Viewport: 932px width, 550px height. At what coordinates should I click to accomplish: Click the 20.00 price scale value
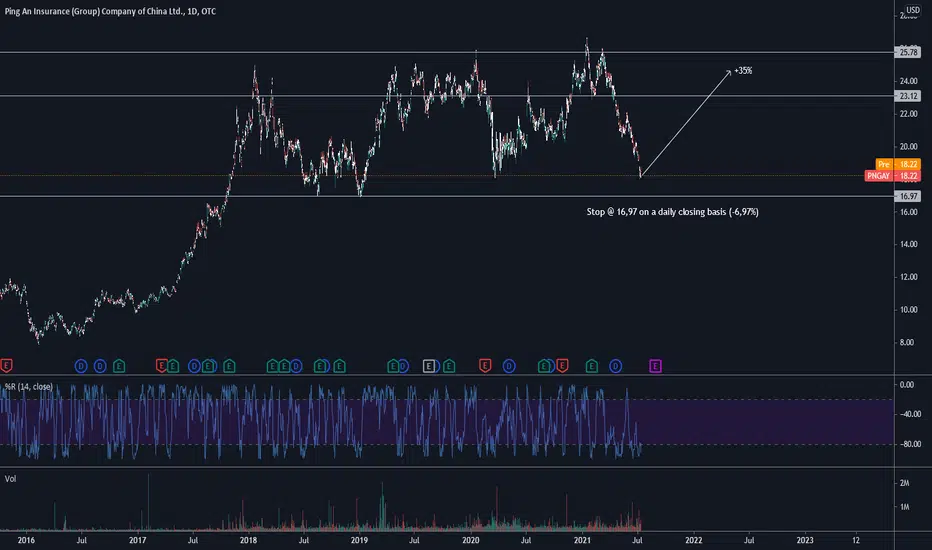[x=908, y=147]
